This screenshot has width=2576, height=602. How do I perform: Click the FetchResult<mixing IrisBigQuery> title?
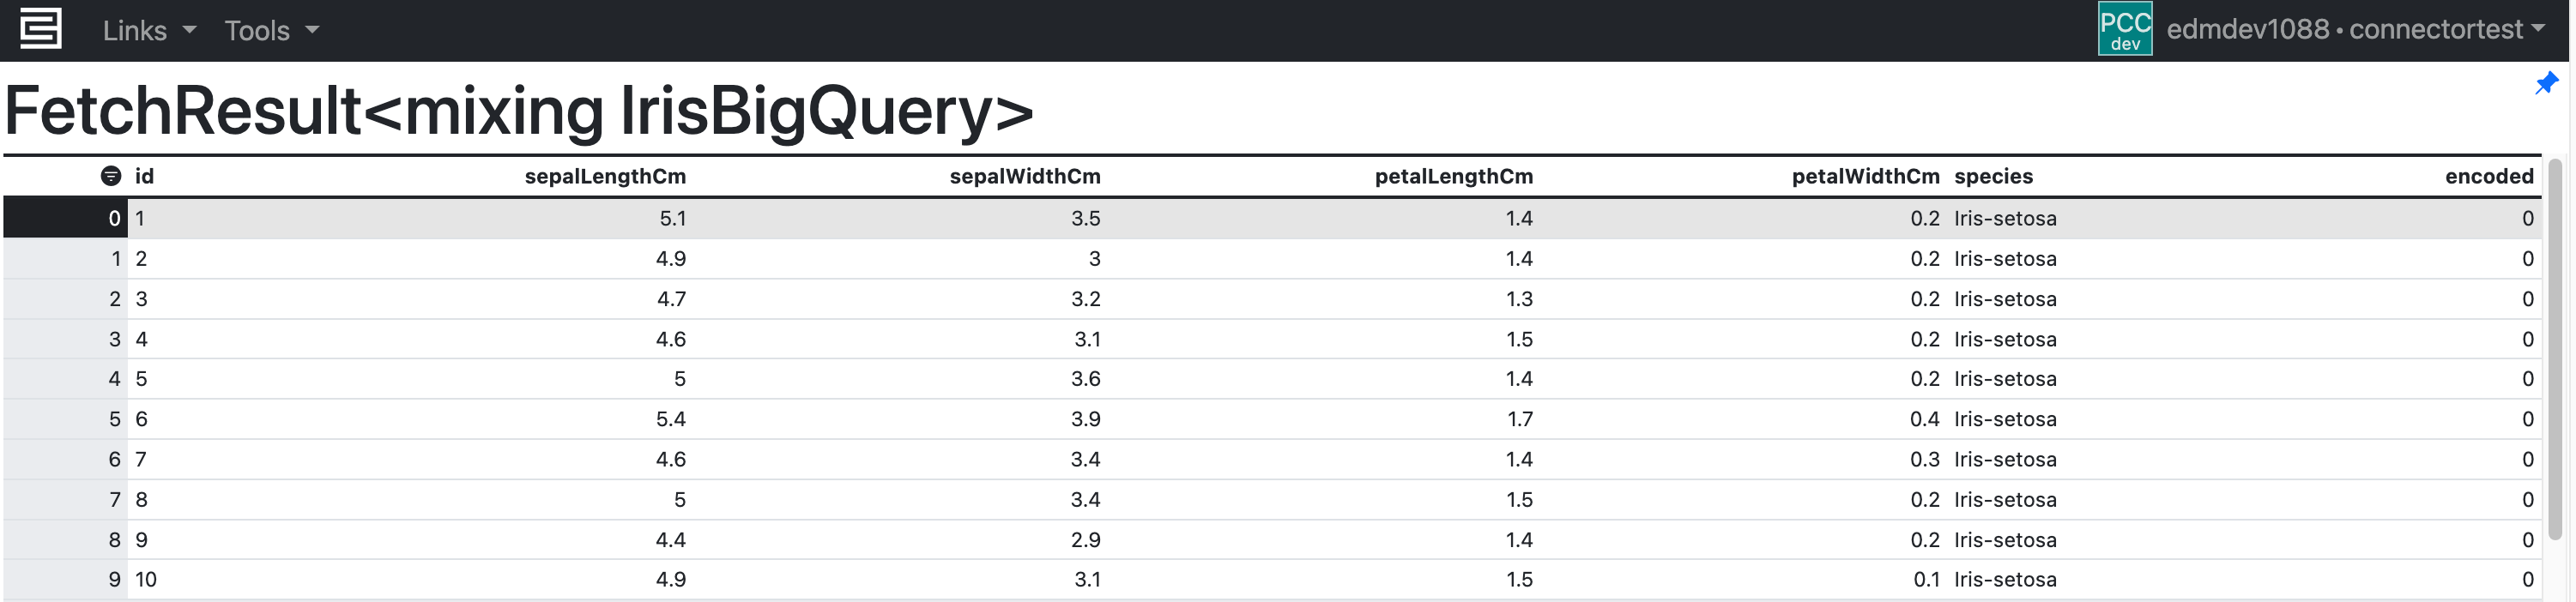click(519, 110)
